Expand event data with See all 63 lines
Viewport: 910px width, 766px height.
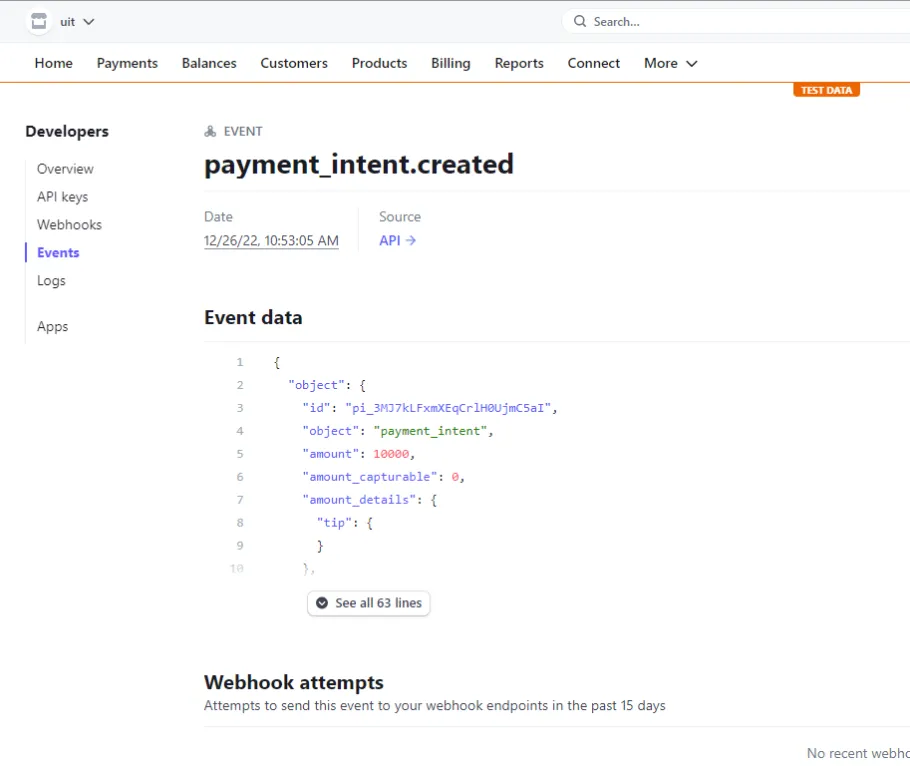368,603
